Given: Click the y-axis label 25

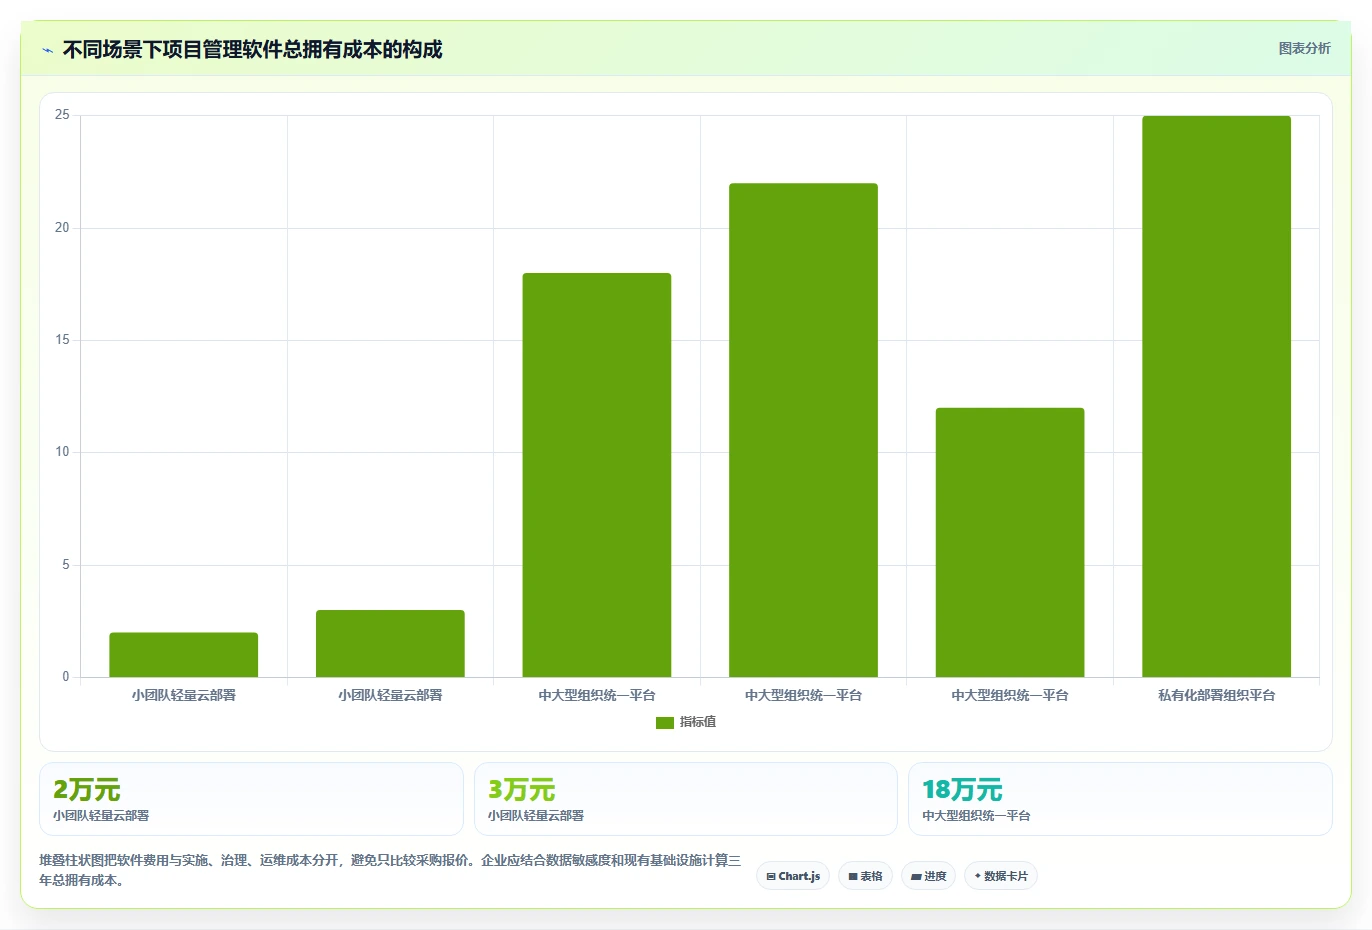Looking at the screenshot, I should coord(62,115).
